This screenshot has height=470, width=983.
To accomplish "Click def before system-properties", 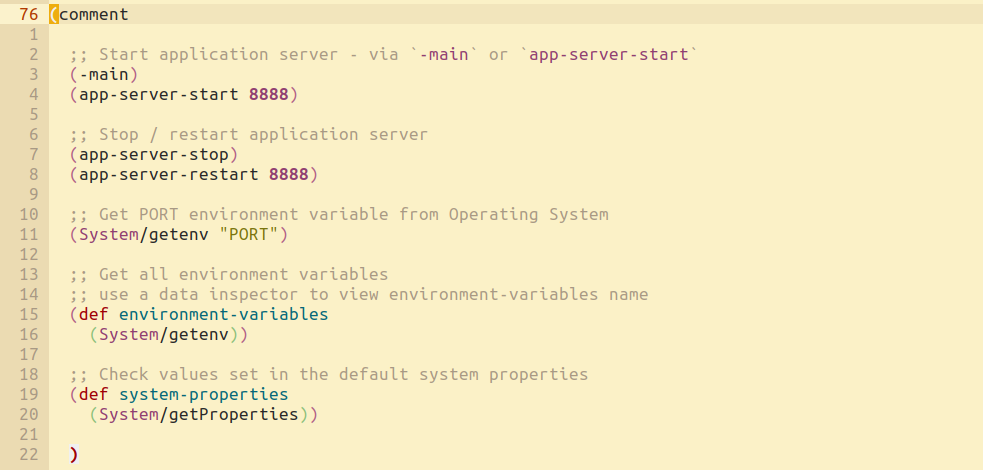I will 93,394.
